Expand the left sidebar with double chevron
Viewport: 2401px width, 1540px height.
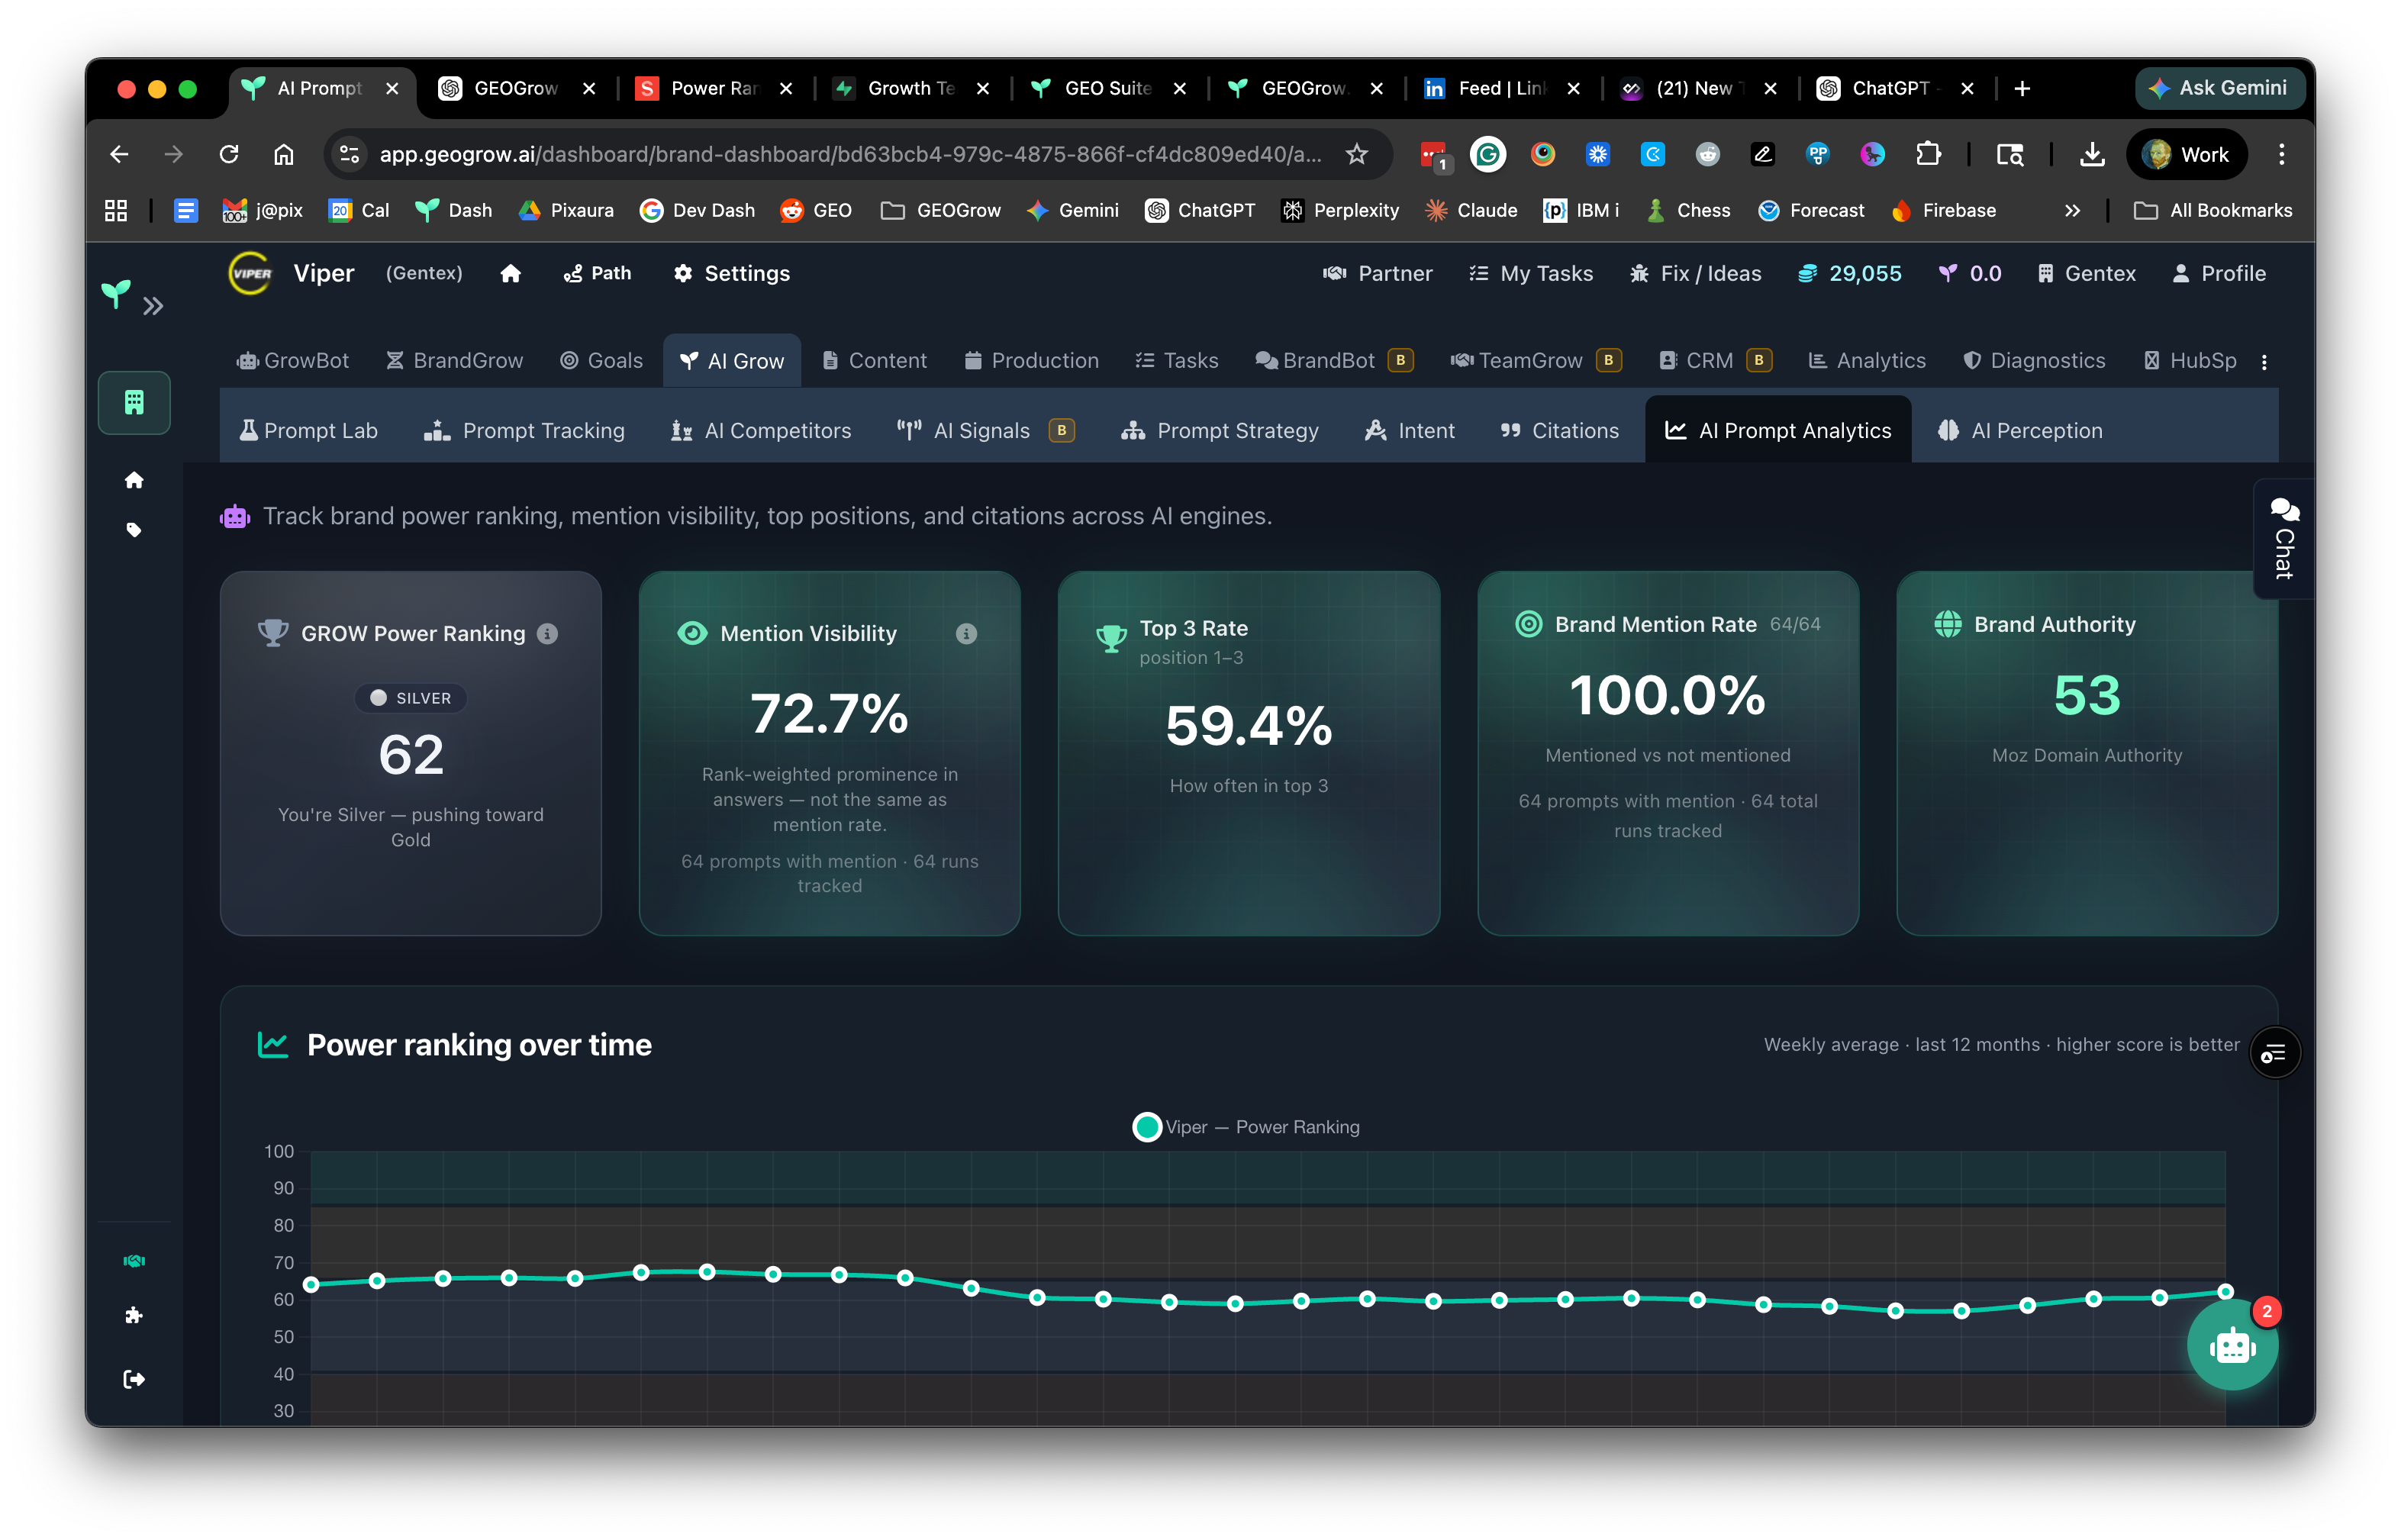click(153, 306)
